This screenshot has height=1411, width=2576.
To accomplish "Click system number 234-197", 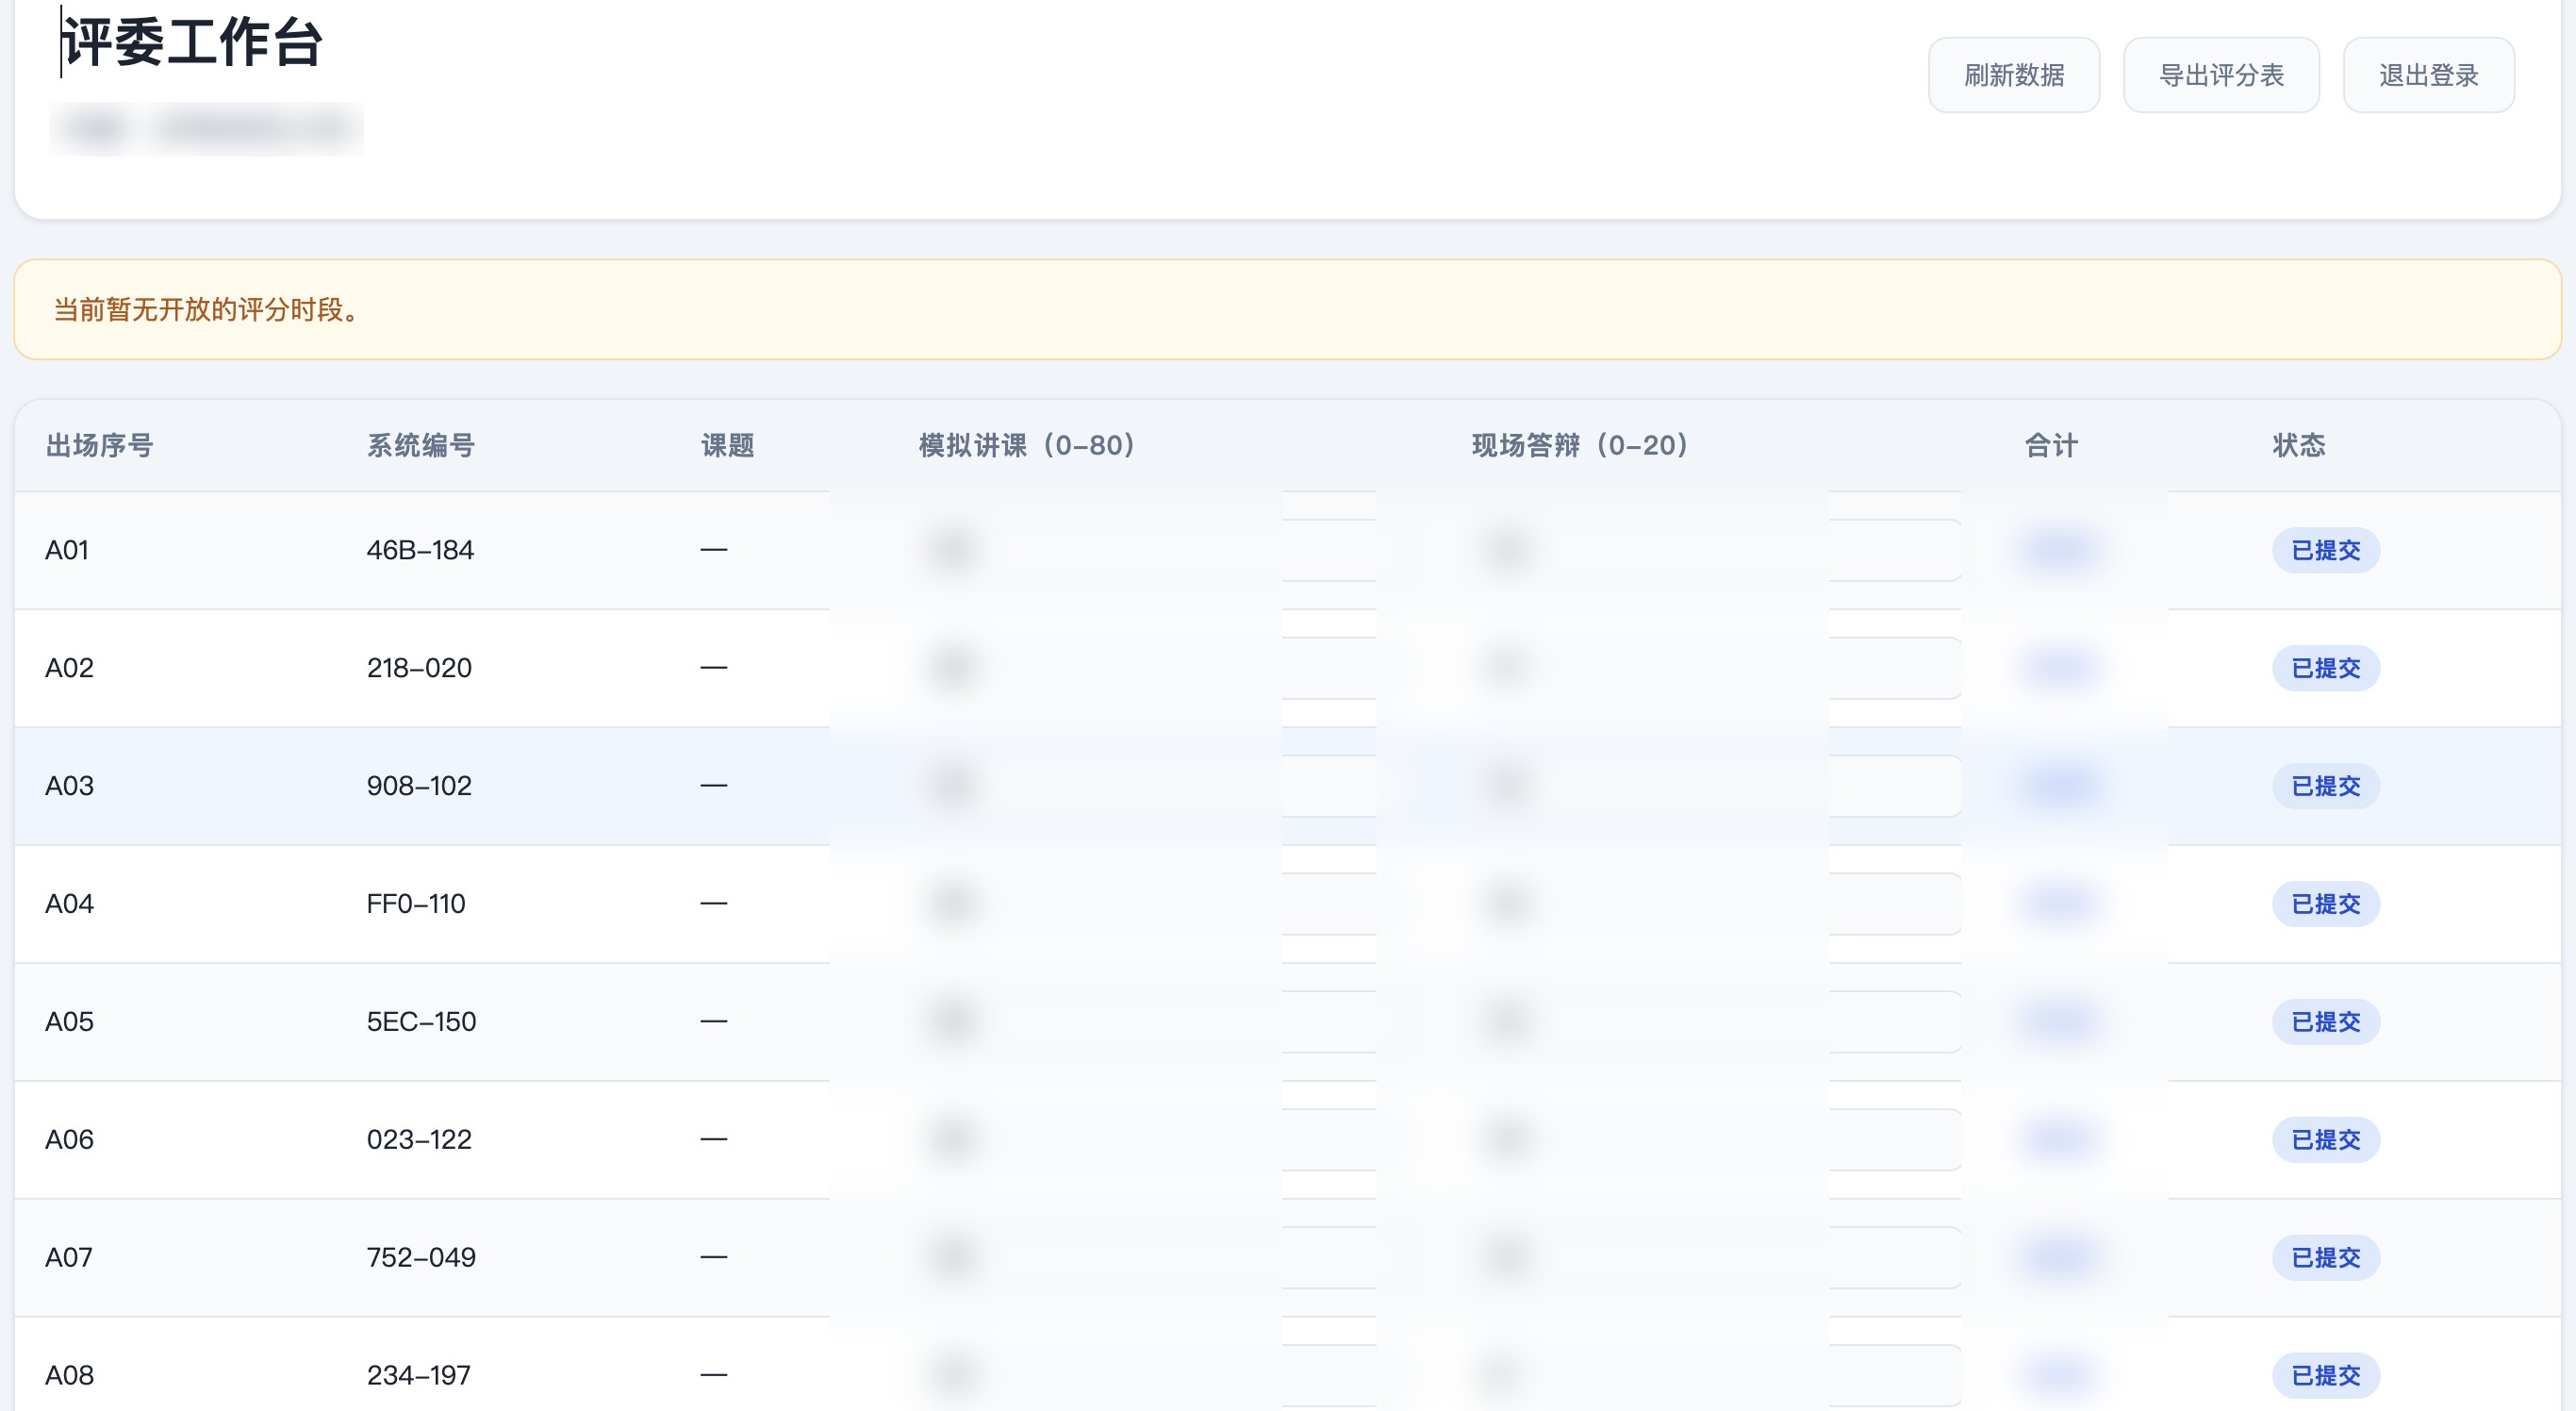I will click(x=418, y=1376).
